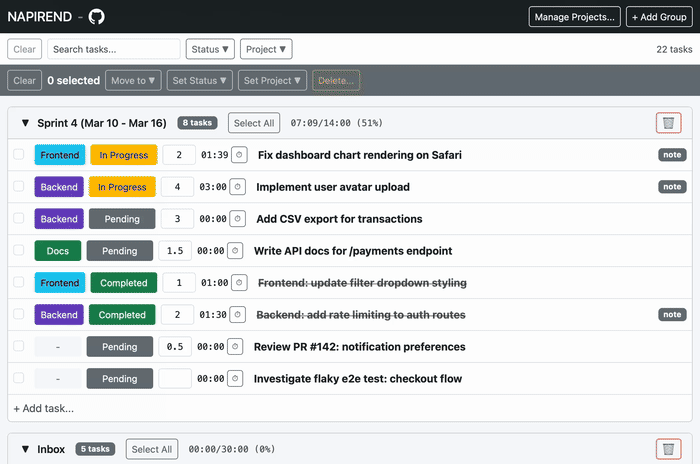Select the Add CSV export task checkbox
This screenshot has width=700, height=464.
[x=18, y=219]
